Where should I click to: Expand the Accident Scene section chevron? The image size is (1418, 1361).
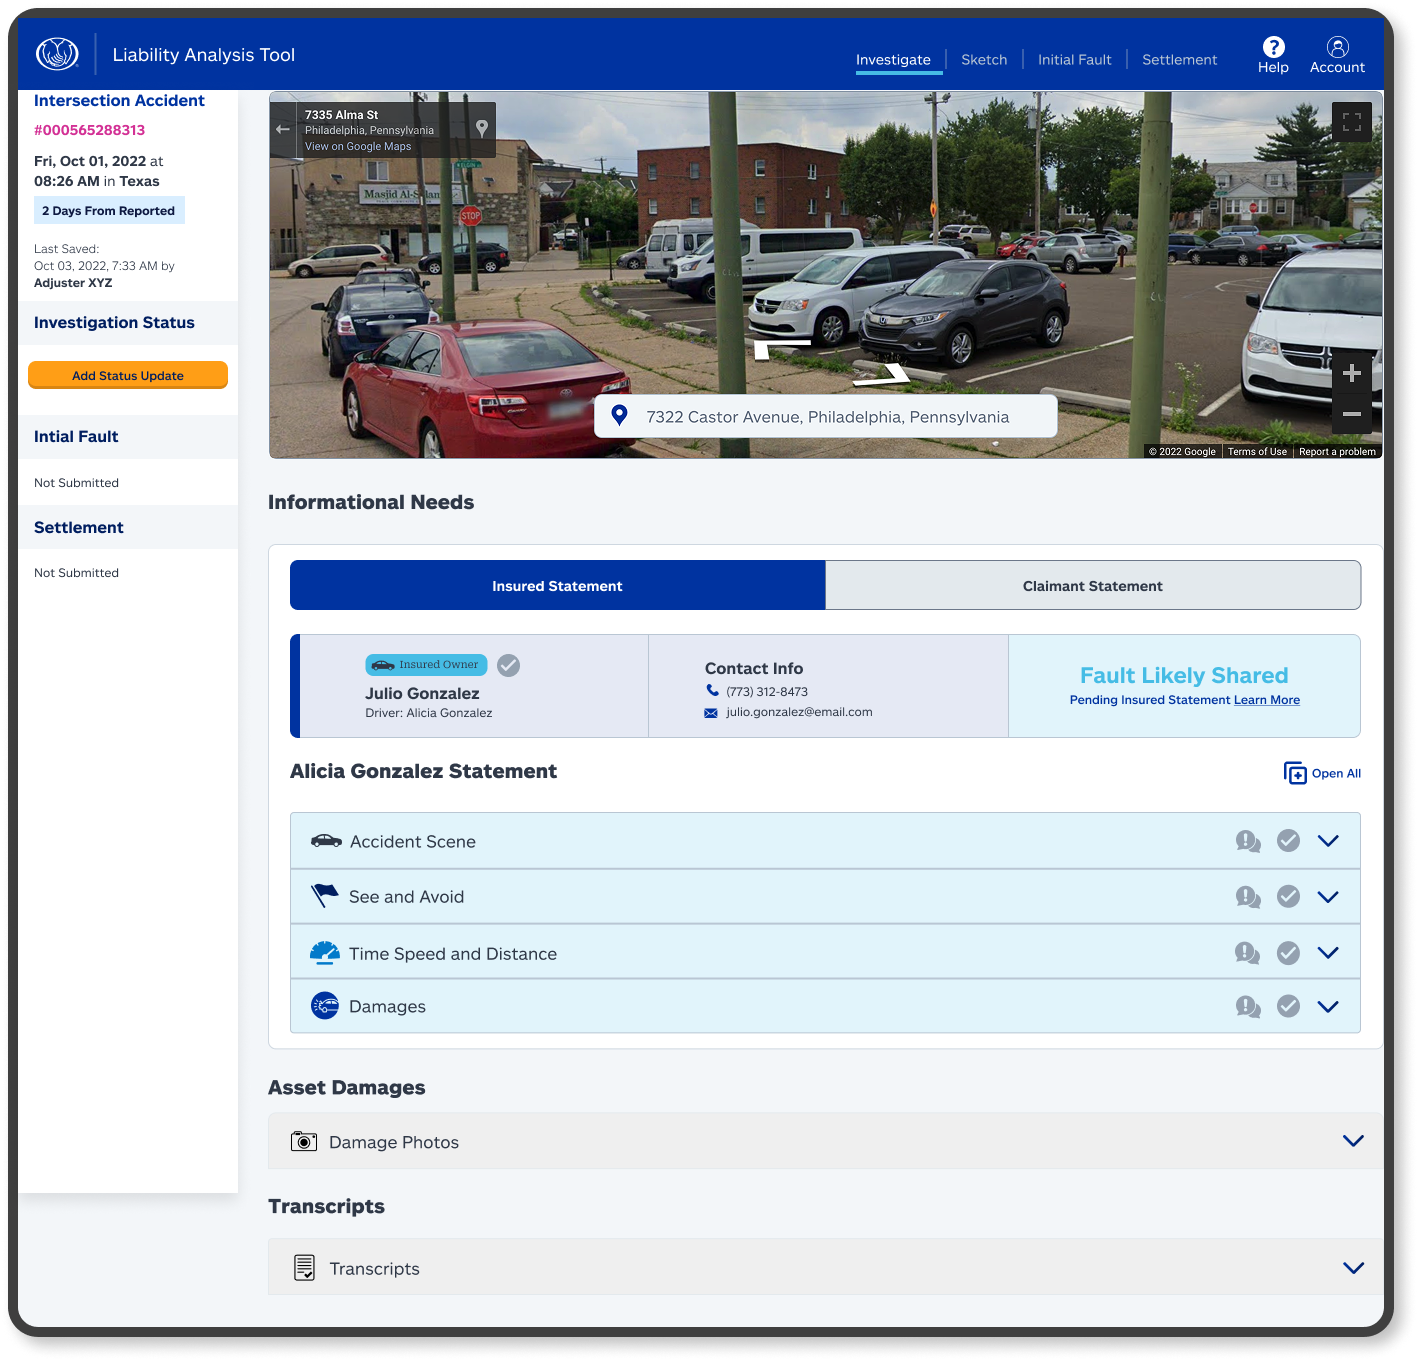coord(1328,841)
